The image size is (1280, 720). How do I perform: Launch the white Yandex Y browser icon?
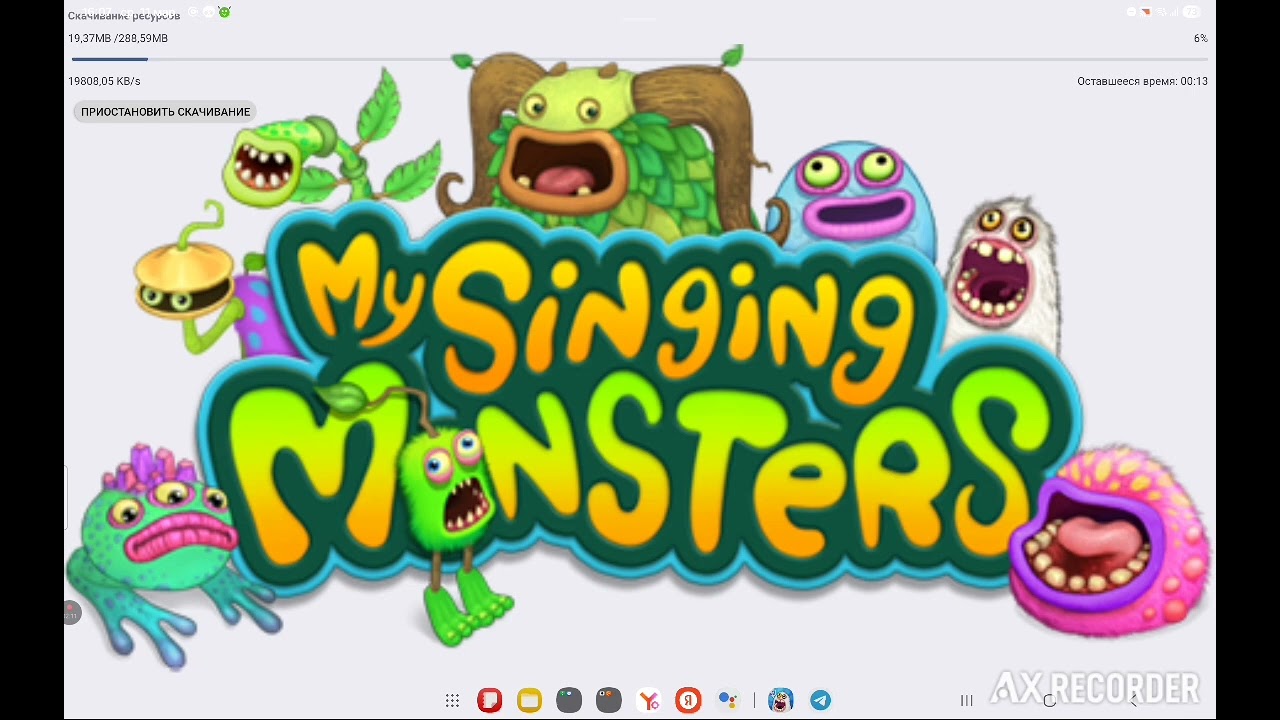coord(649,700)
